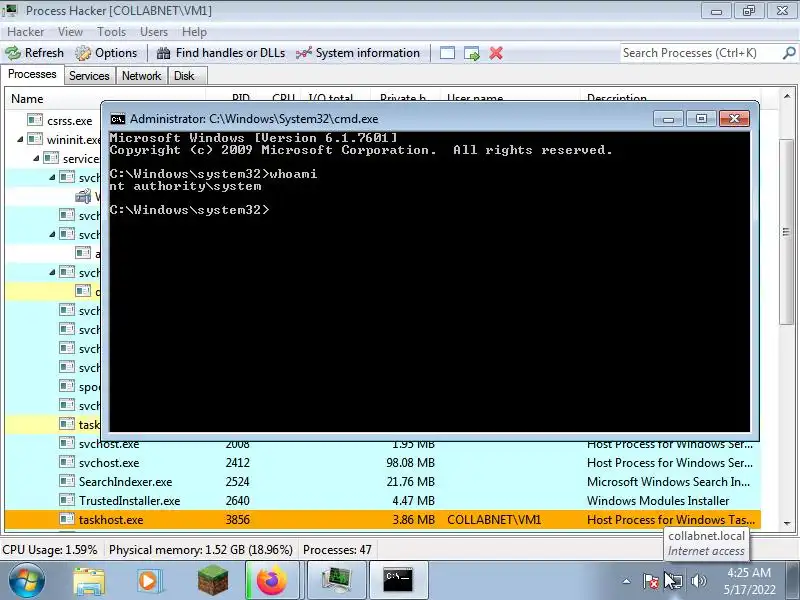
Task: Switch to the Services tab
Action: tap(89, 76)
